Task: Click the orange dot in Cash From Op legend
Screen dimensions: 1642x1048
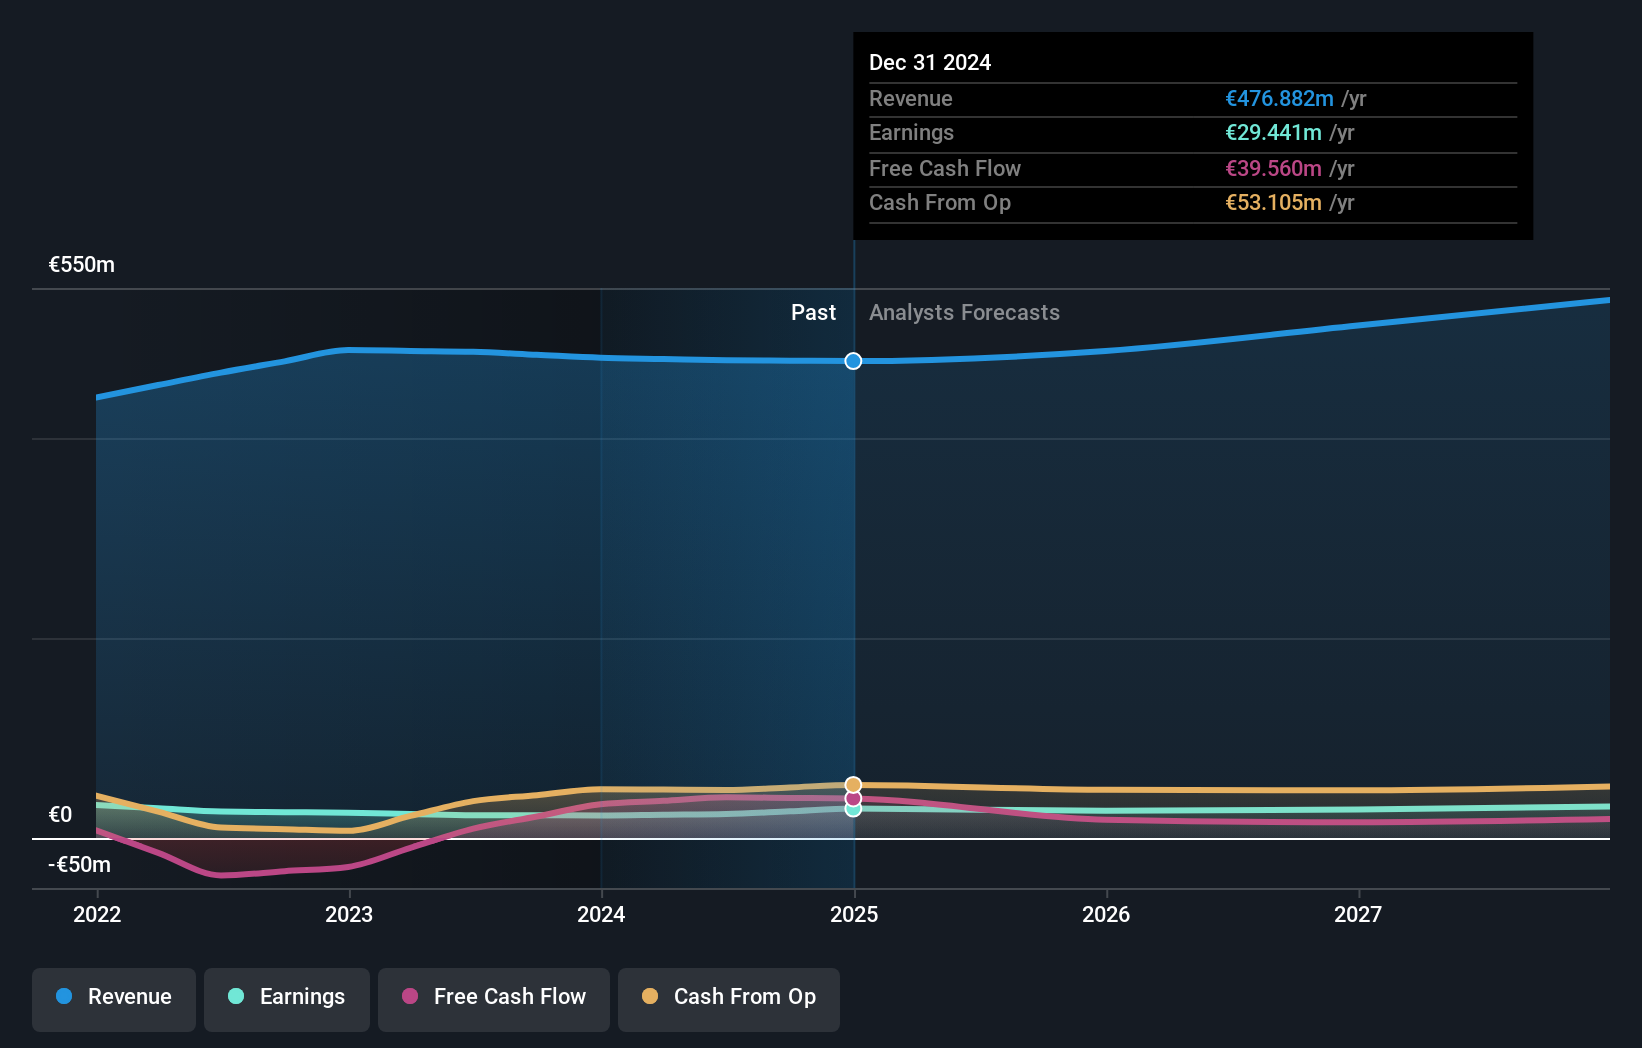Action: (650, 996)
